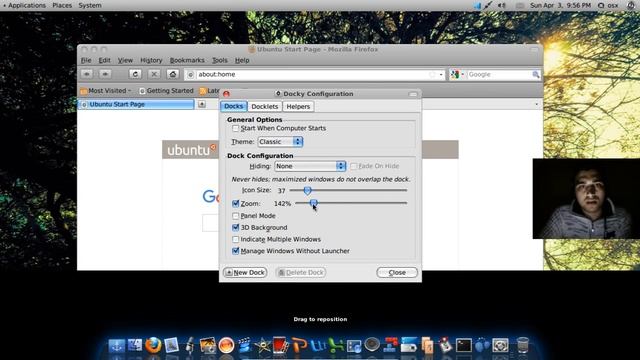The width and height of the screenshot is (640, 360).
Task: Open the blue W word processor in dock
Action: pos(318,345)
